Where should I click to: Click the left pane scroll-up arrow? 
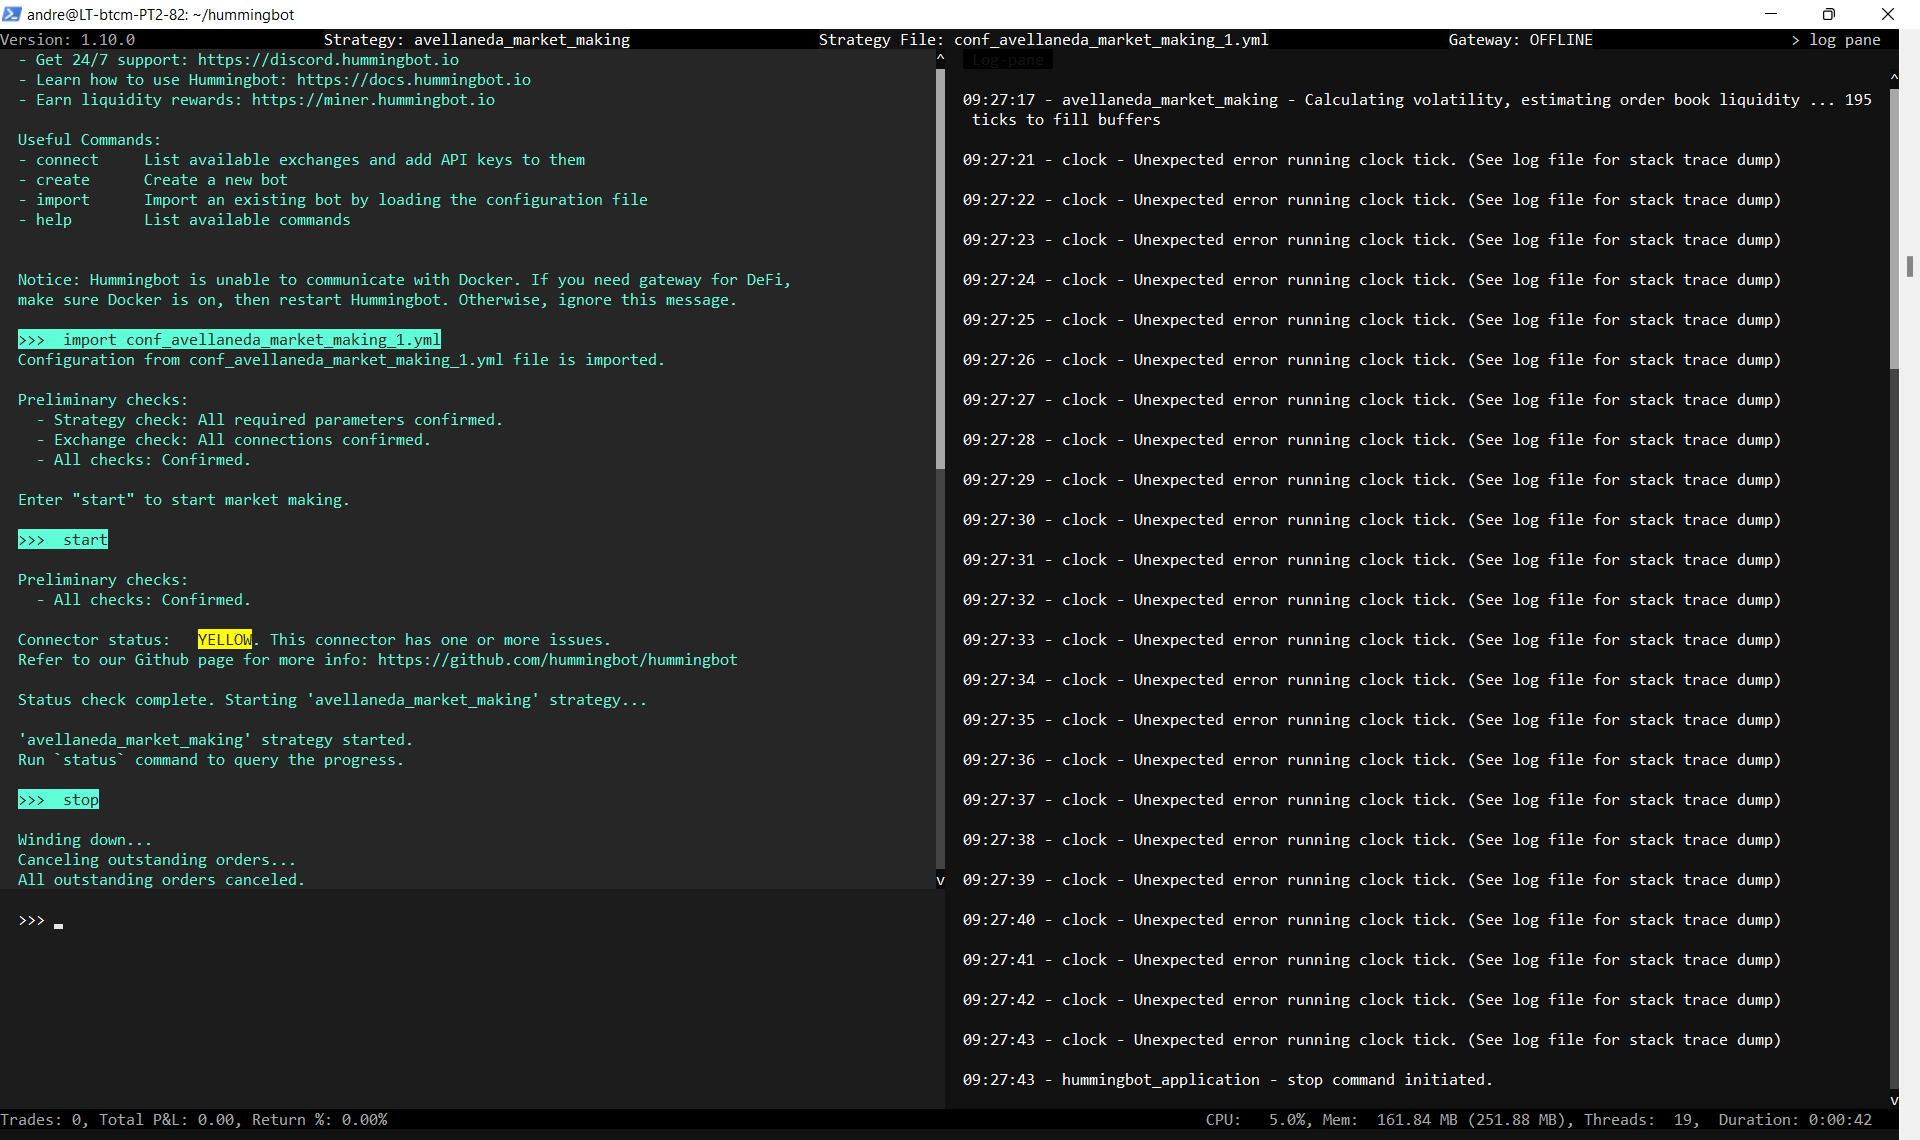[x=939, y=57]
